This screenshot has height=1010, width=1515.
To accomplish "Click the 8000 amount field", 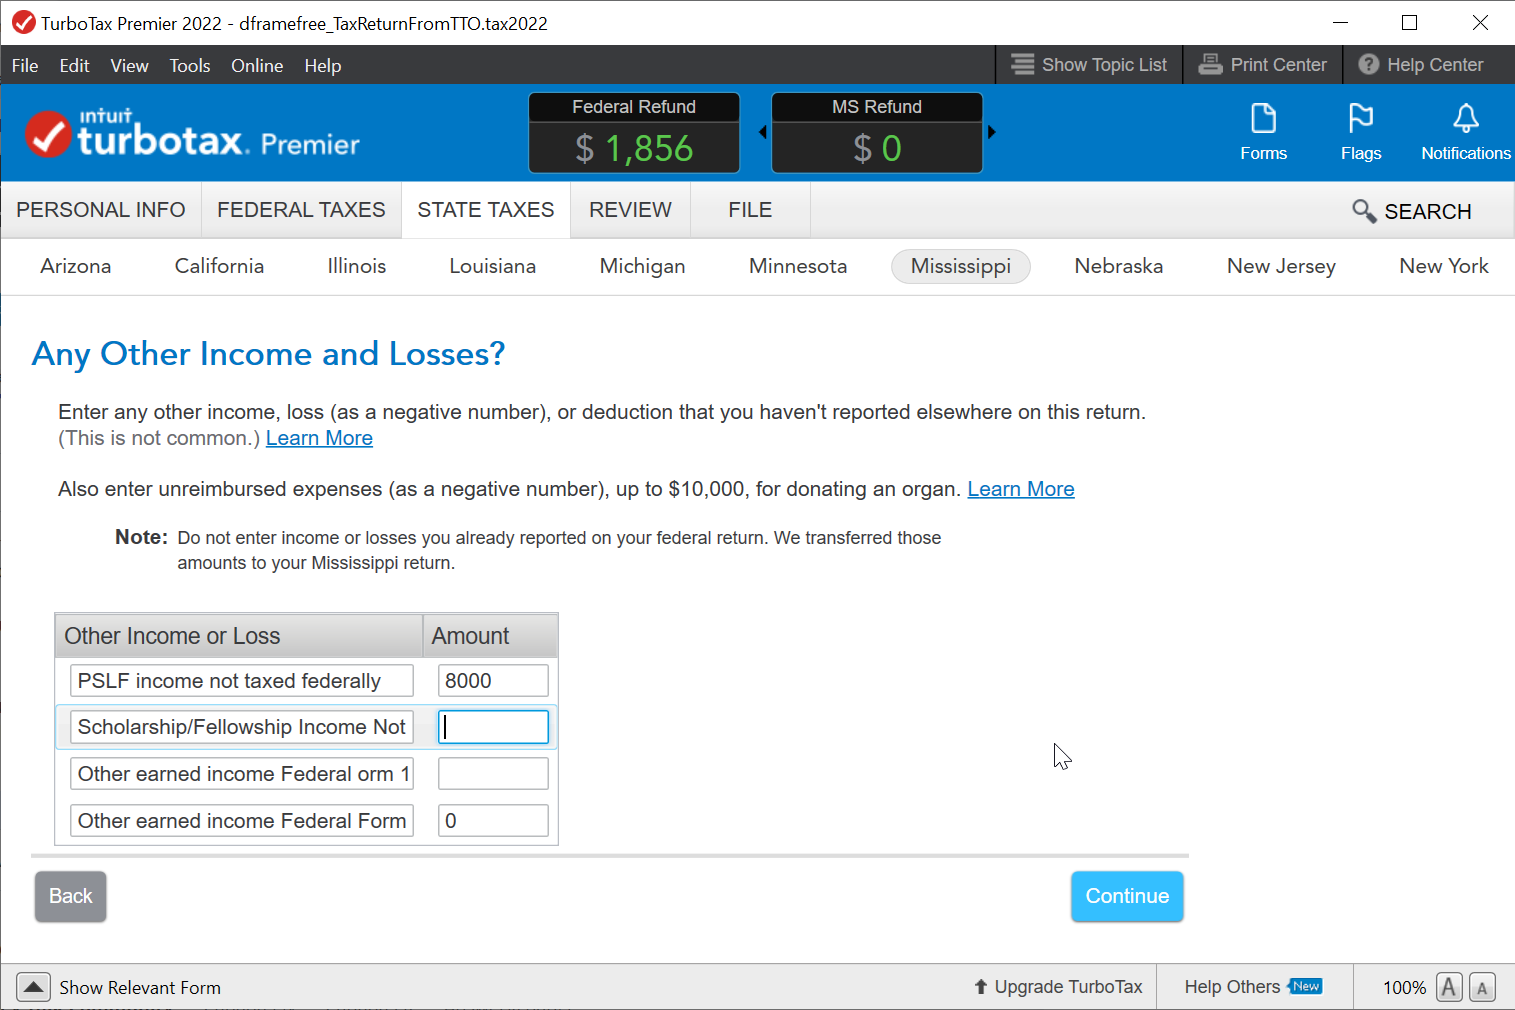I will (x=493, y=681).
